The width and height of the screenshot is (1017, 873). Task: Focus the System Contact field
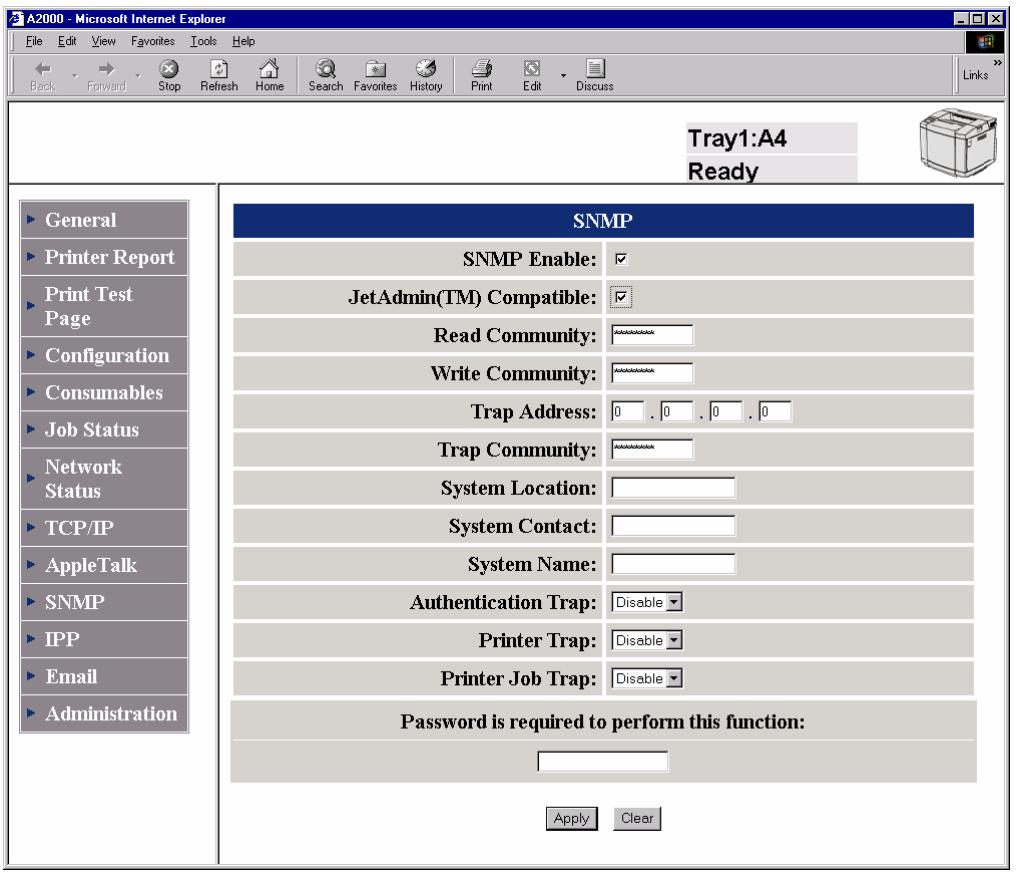tap(673, 526)
